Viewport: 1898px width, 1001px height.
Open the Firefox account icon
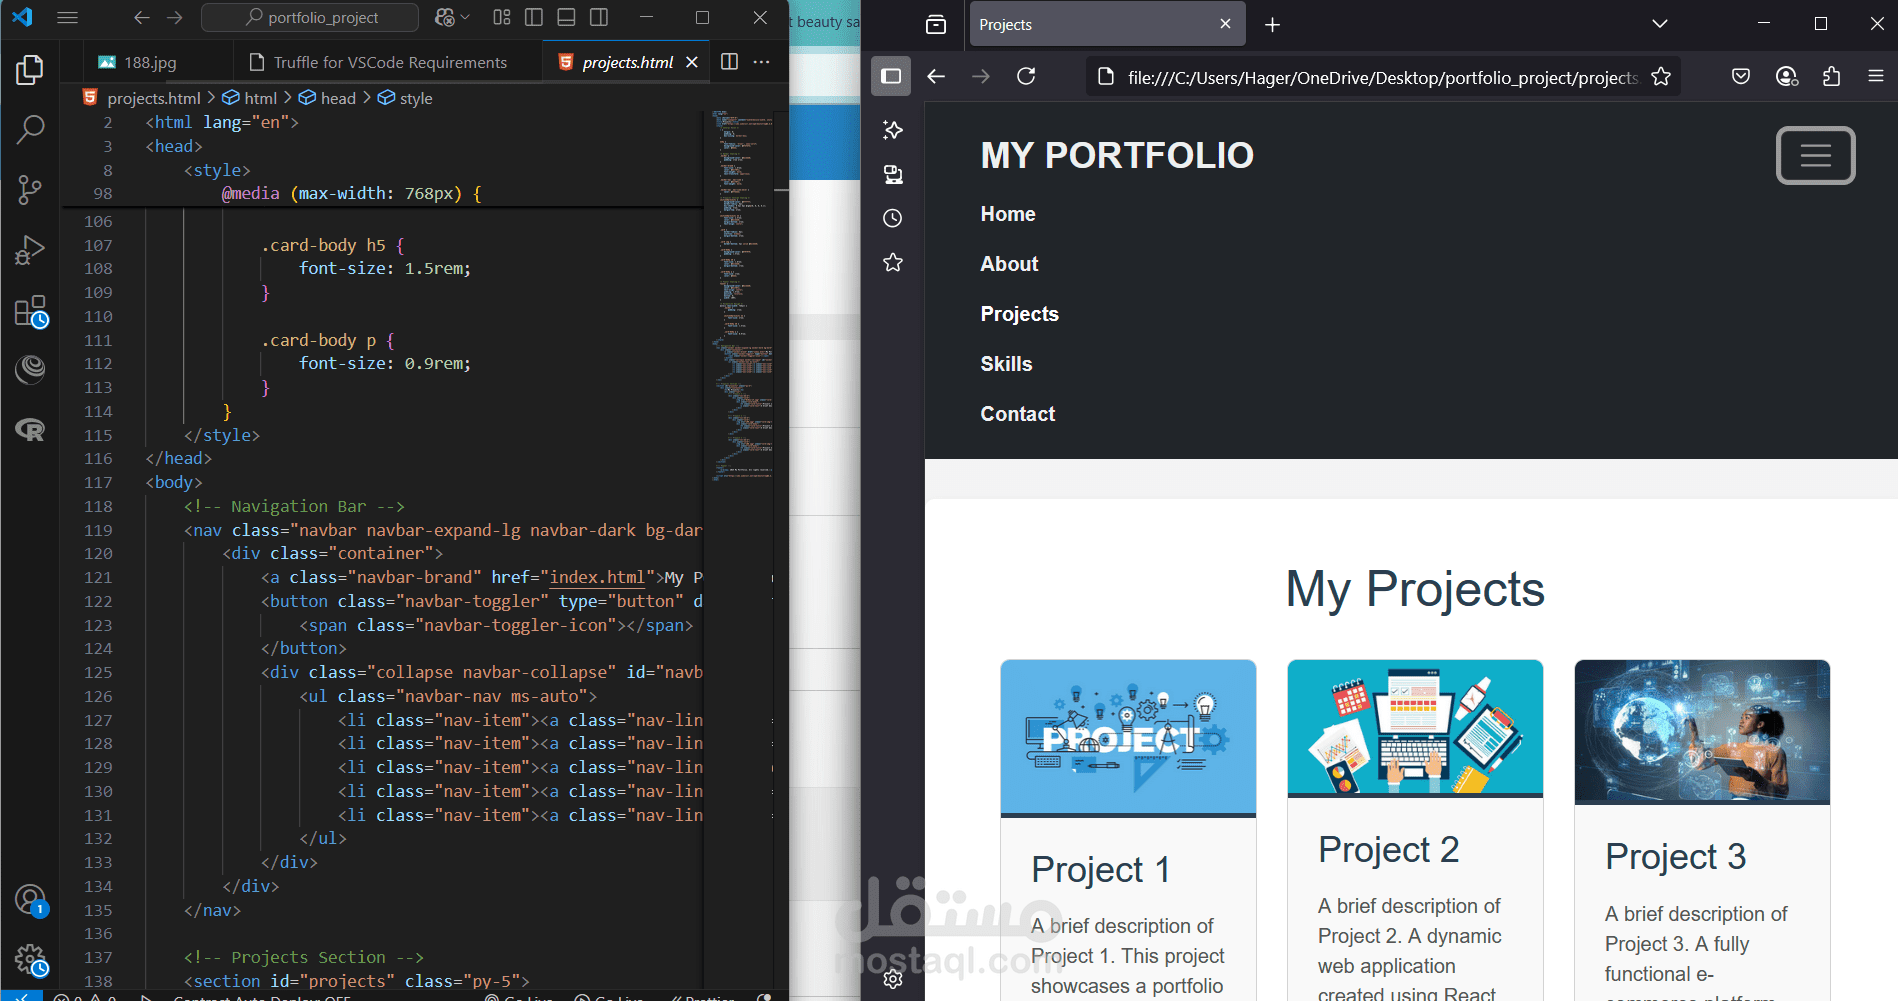coord(1787,76)
